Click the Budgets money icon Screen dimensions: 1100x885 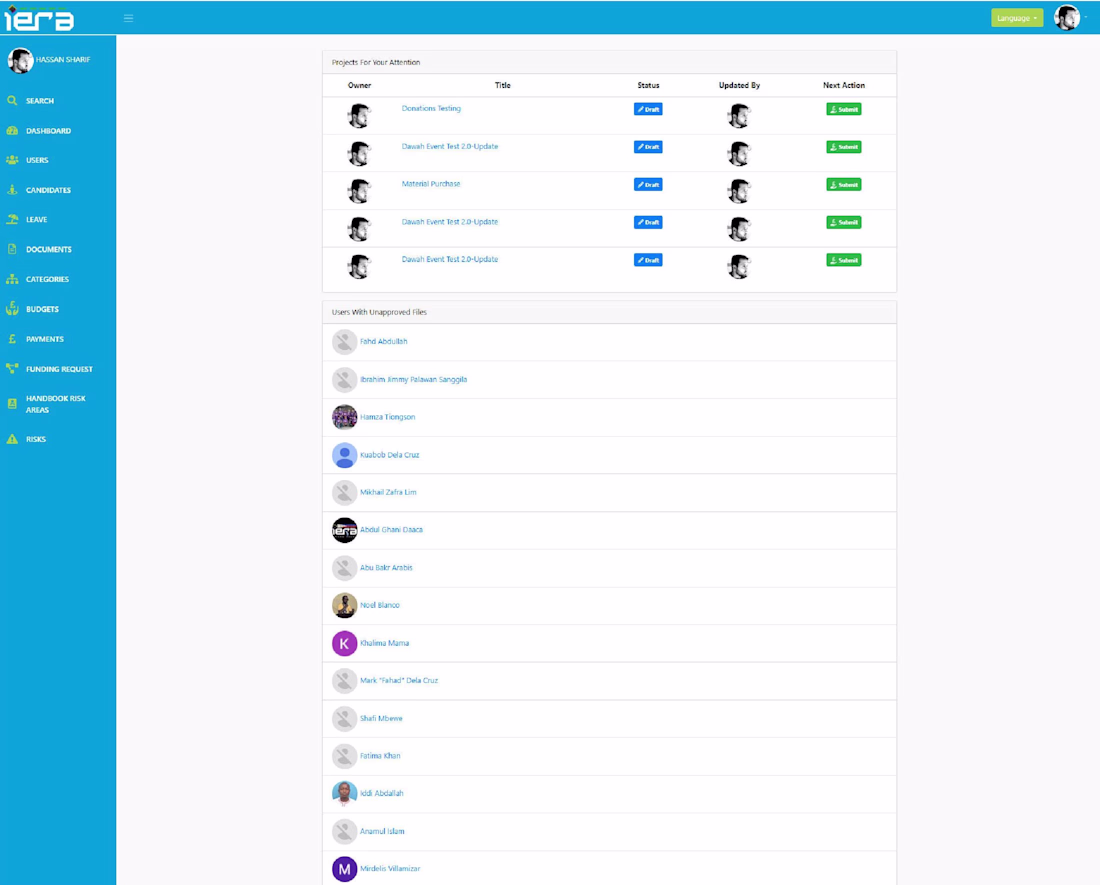(12, 309)
